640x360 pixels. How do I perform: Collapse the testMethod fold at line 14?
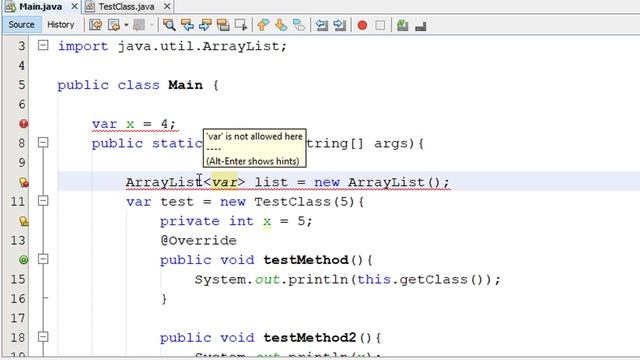(43, 259)
